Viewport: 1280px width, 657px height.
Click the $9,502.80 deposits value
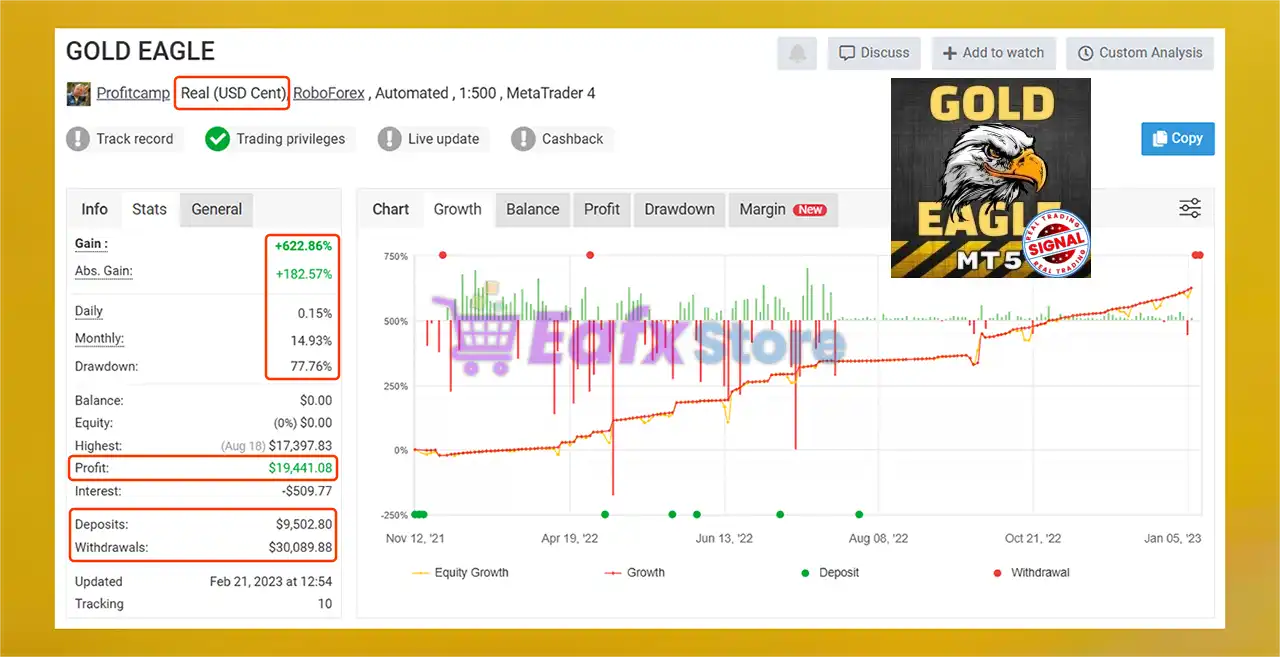[304, 524]
